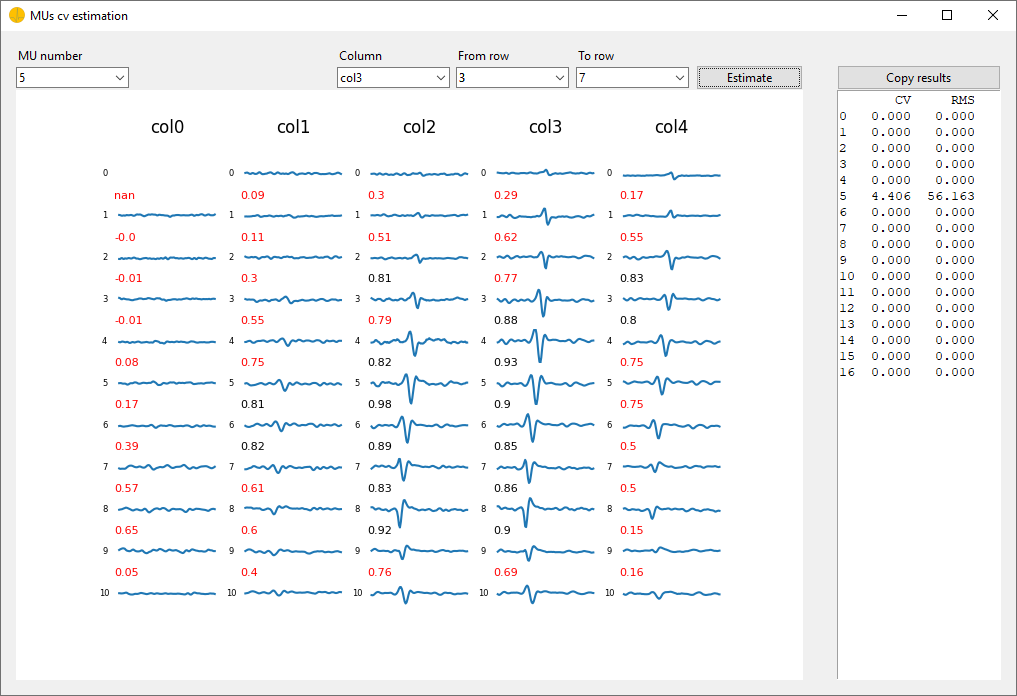1017x696 pixels.
Task: Click the col2 row 5 waveform
Action: 419,387
